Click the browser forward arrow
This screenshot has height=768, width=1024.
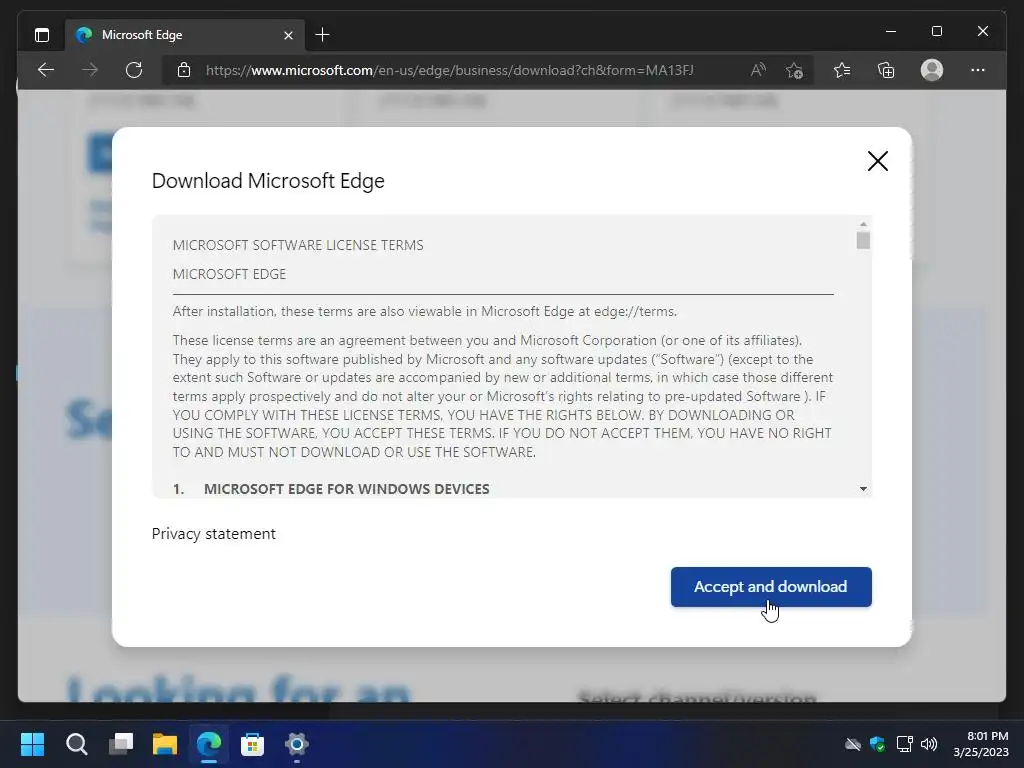[x=90, y=70]
